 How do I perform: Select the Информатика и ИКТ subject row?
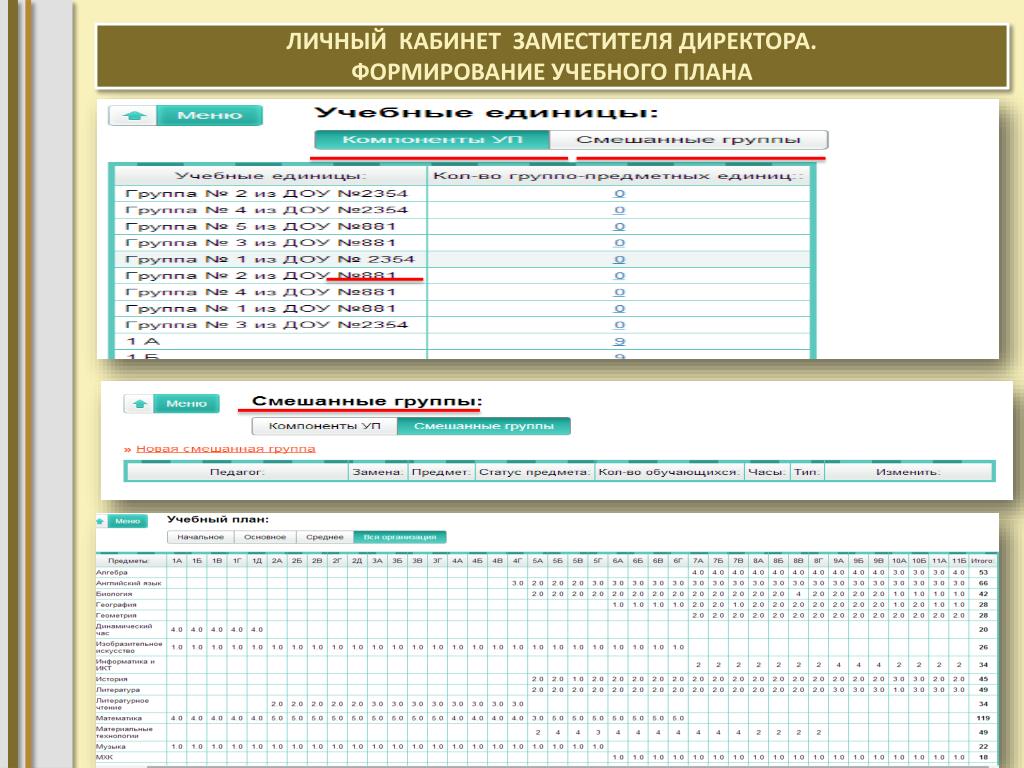(547, 665)
